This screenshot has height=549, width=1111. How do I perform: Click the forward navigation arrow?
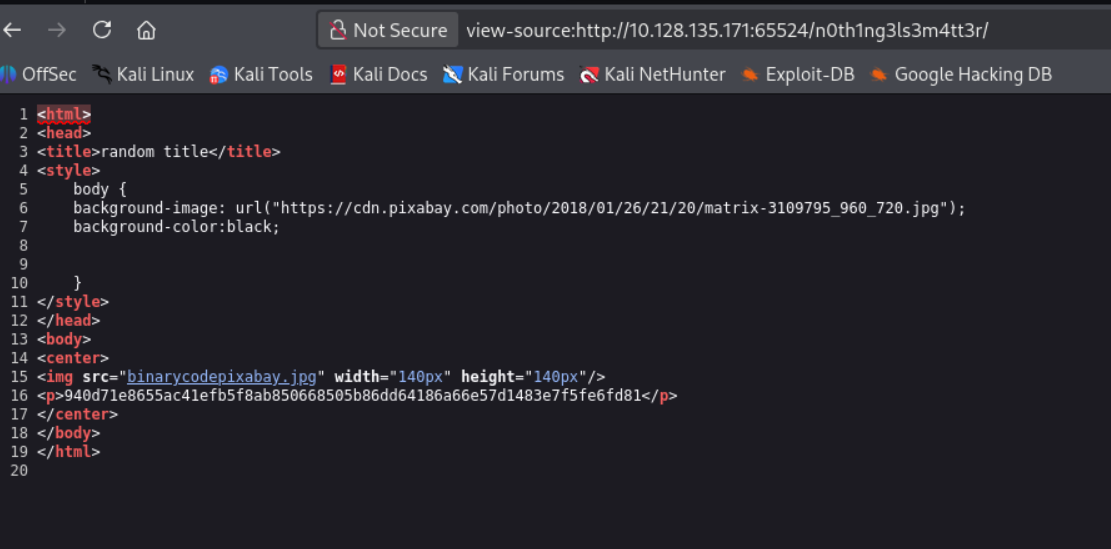coord(57,30)
